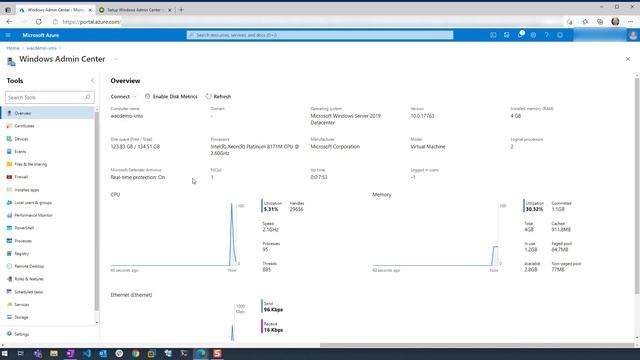The image size is (640, 360).
Task: Refresh the Overview data
Action: (218, 97)
